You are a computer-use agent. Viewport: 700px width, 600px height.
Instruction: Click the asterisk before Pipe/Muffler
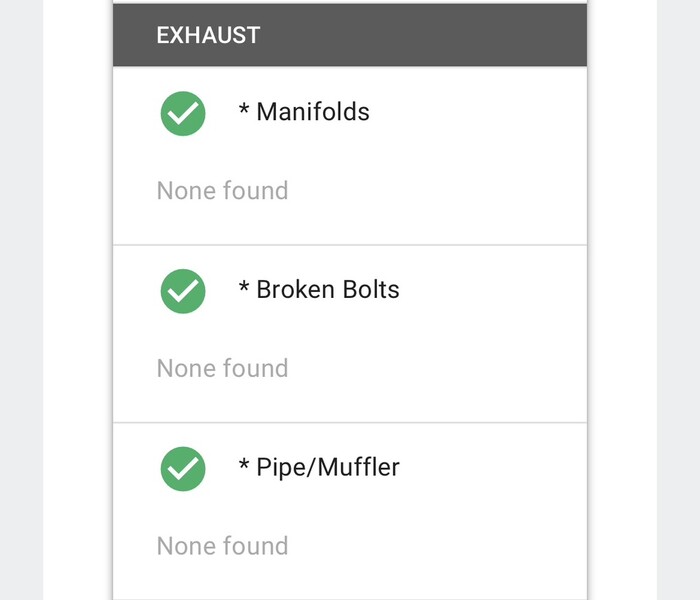click(x=243, y=466)
